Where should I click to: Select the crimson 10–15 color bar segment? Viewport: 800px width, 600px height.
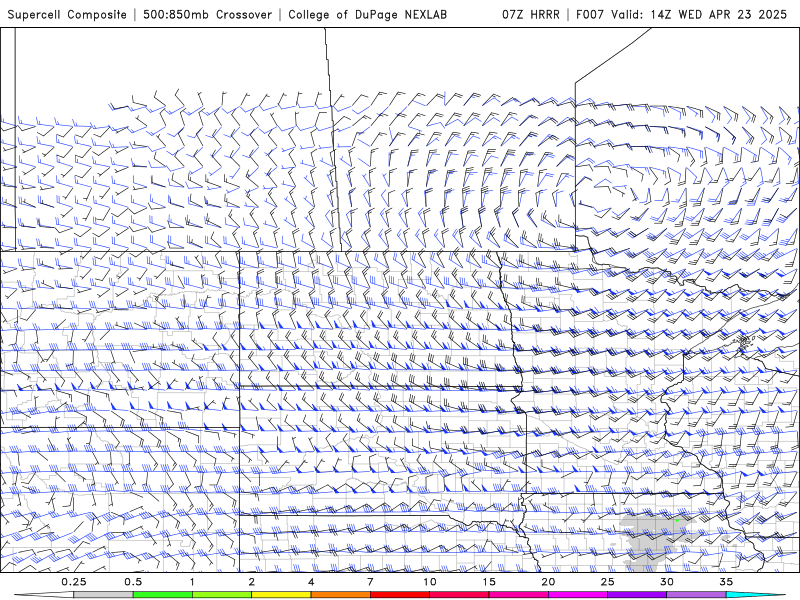(459, 595)
